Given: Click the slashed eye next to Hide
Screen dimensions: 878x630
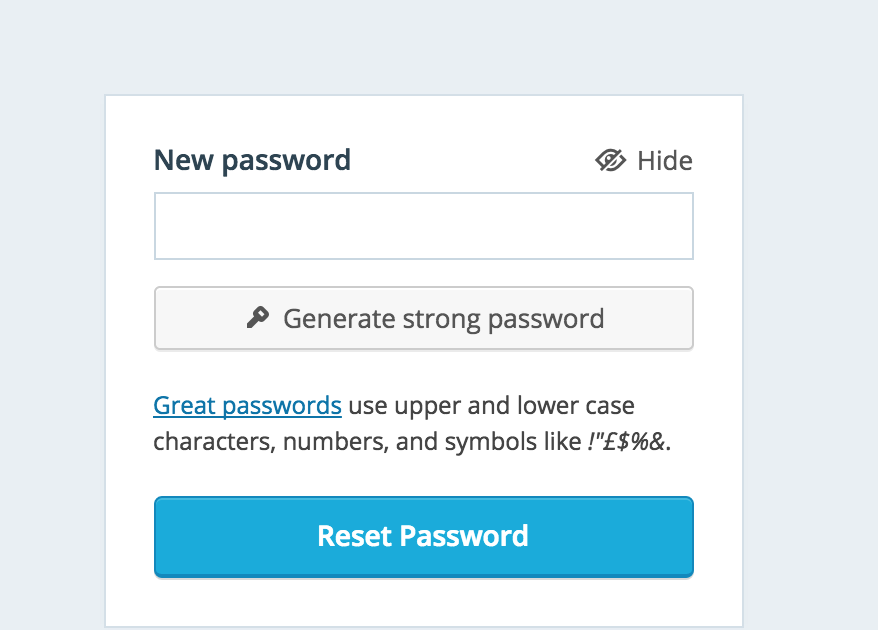Looking at the screenshot, I should 610,161.
